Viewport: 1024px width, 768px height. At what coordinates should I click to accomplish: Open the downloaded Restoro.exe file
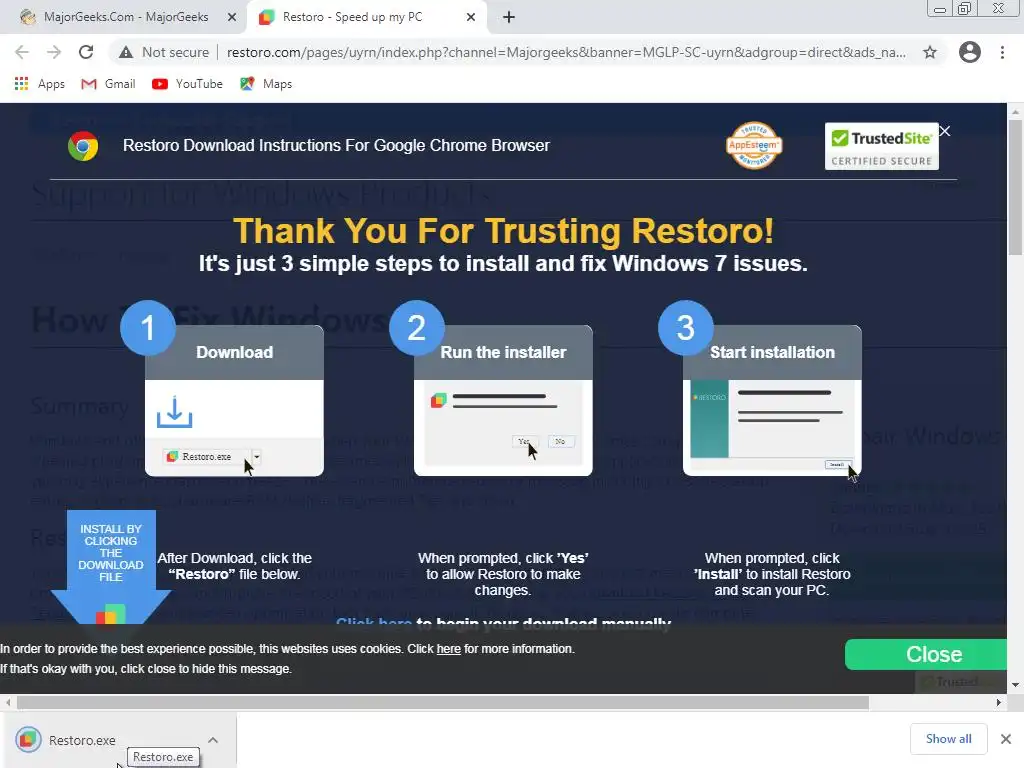[82, 740]
